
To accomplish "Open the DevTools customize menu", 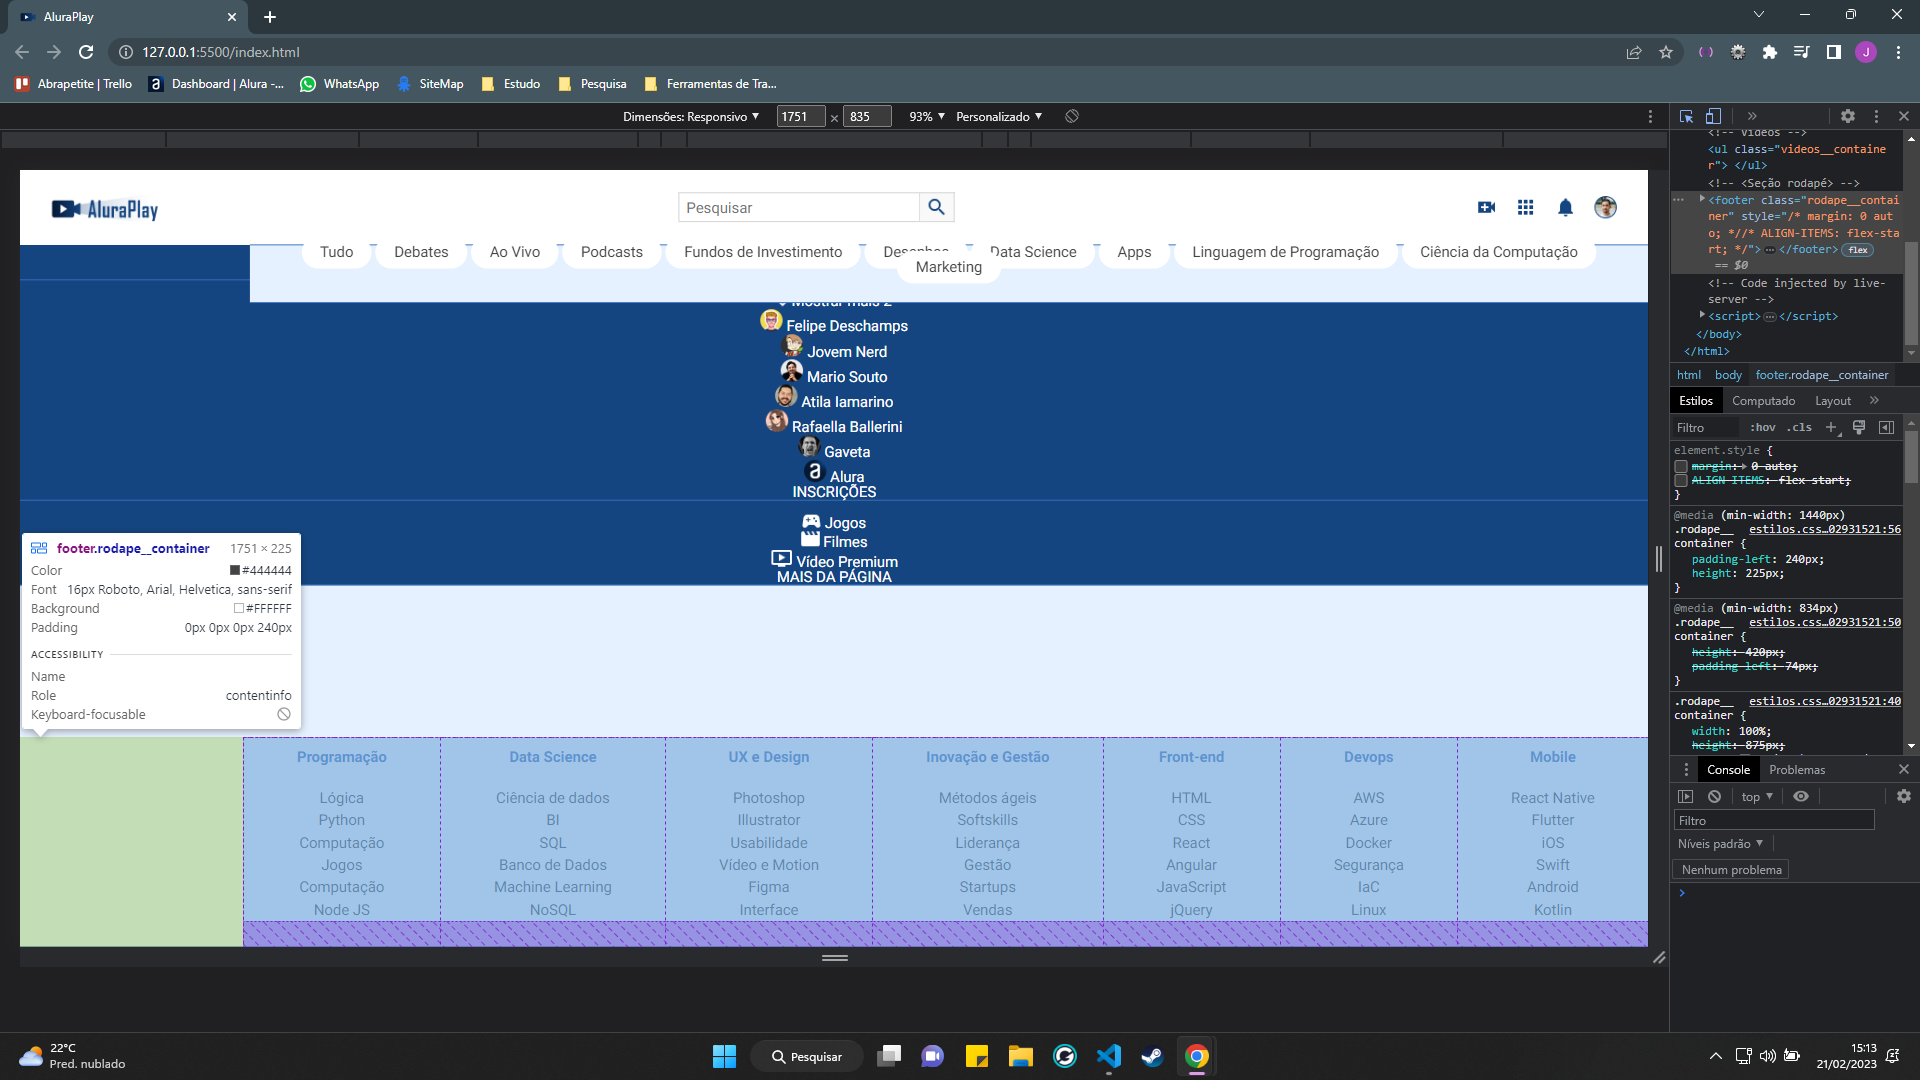I will click(1876, 116).
